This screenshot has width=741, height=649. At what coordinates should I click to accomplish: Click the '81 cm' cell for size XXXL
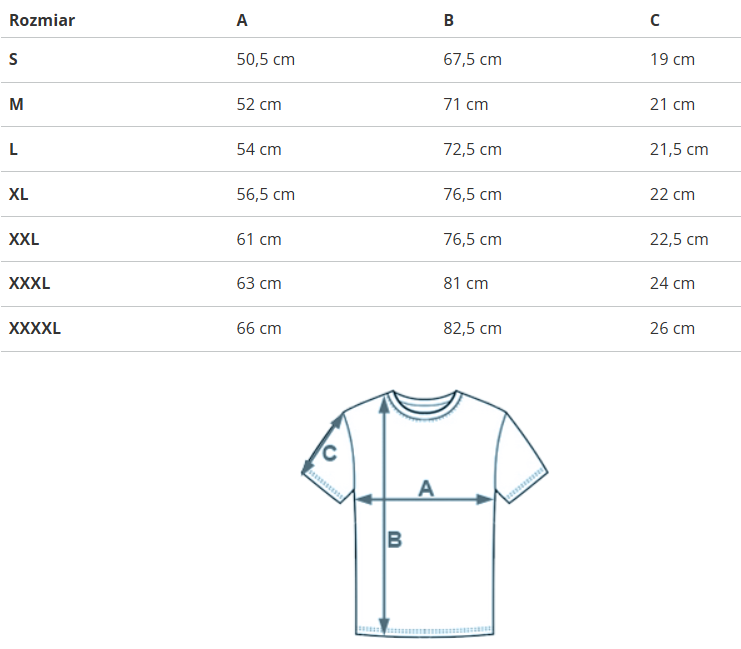click(466, 283)
